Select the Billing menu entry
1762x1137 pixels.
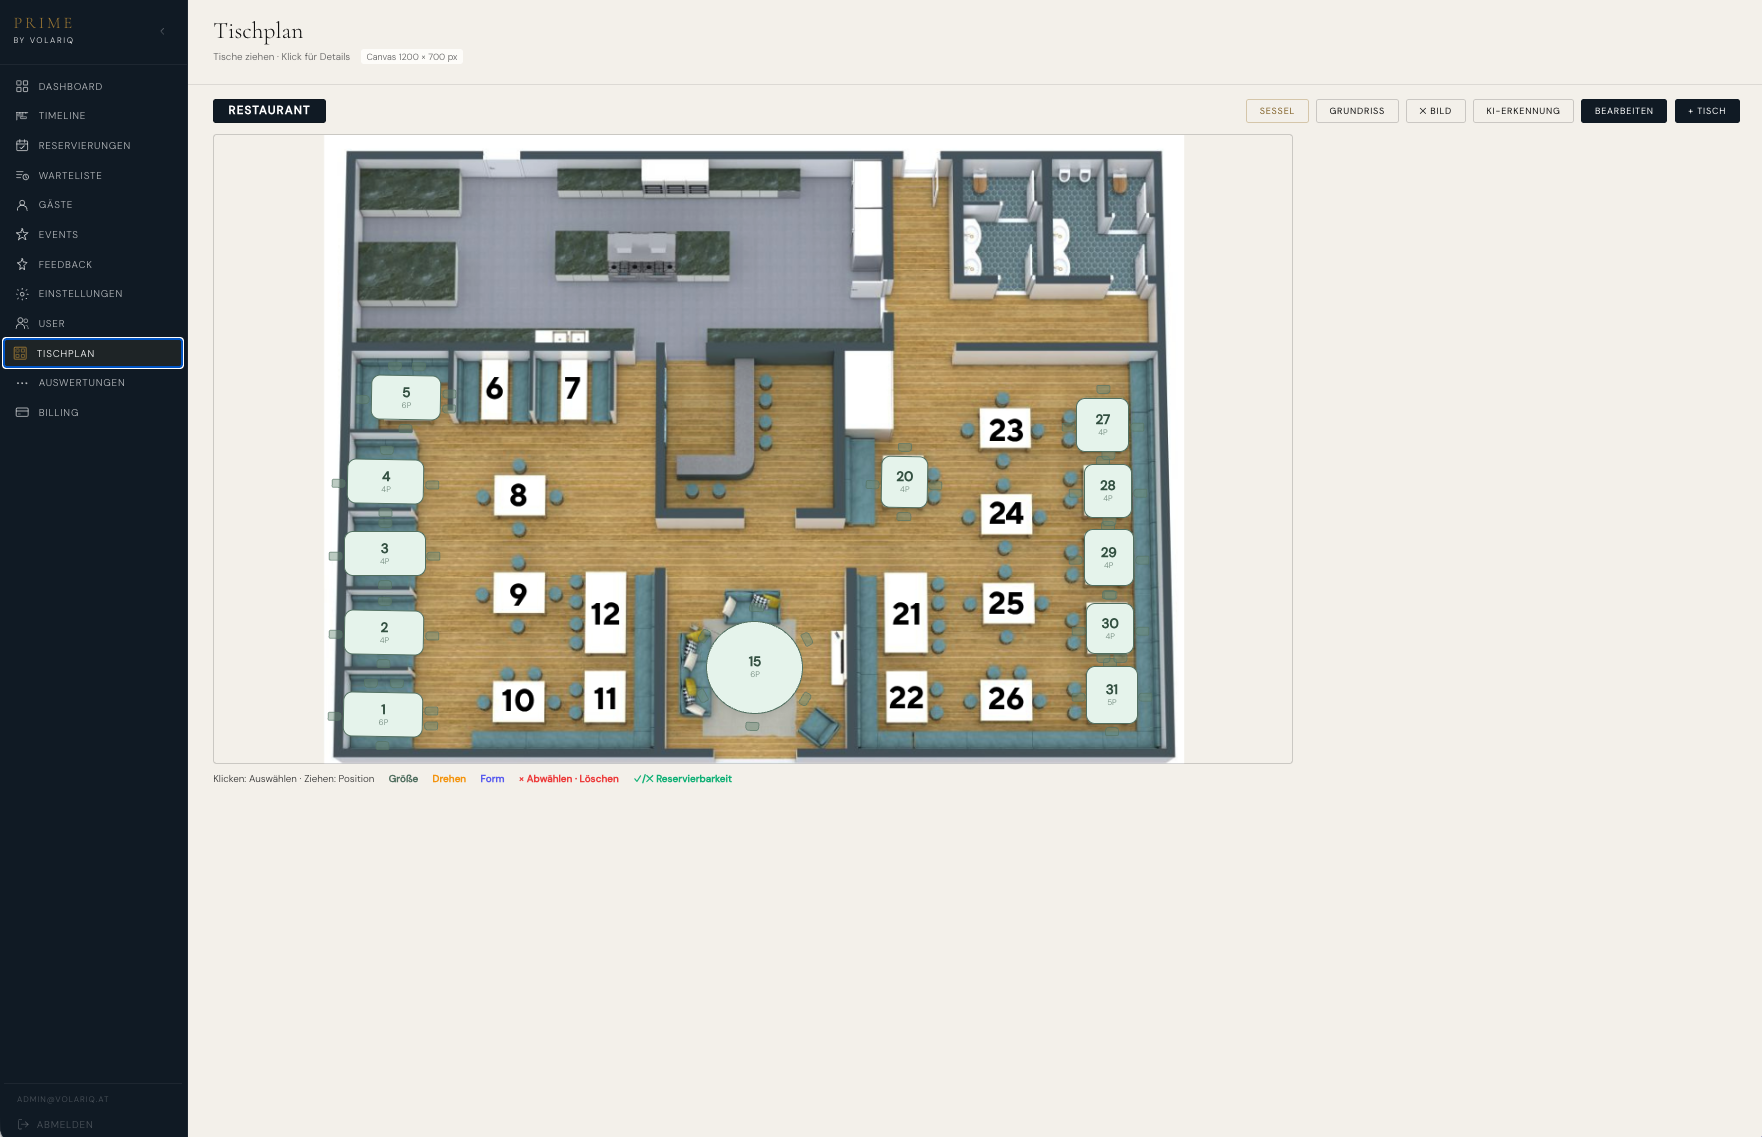pos(93,413)
